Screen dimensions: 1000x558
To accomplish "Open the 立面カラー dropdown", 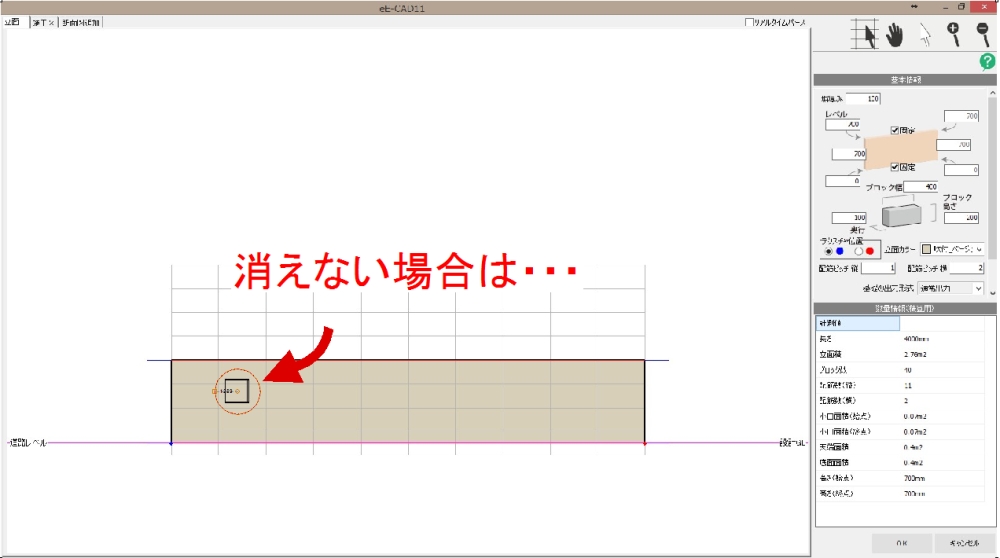I will pos(952,249).
